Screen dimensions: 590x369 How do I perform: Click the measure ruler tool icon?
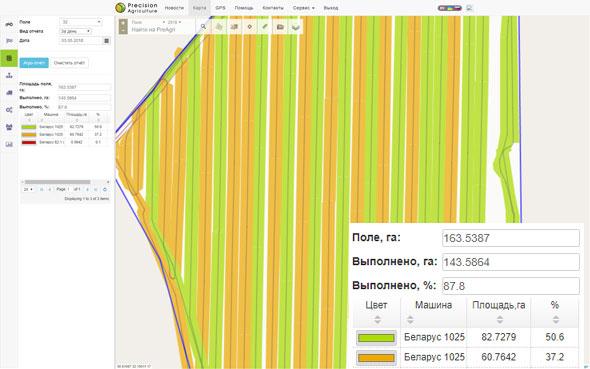[234, 27]
